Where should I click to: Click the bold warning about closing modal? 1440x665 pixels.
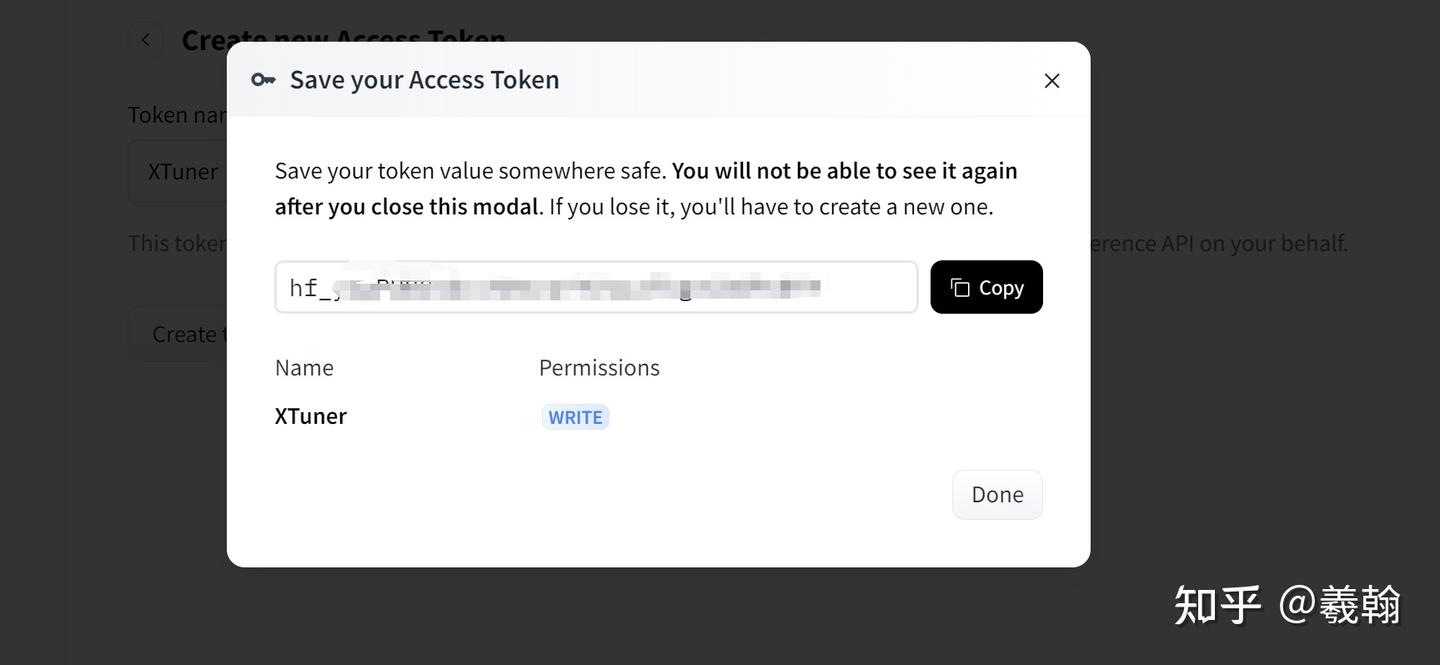pyautogui.click(x=845, y=171)
